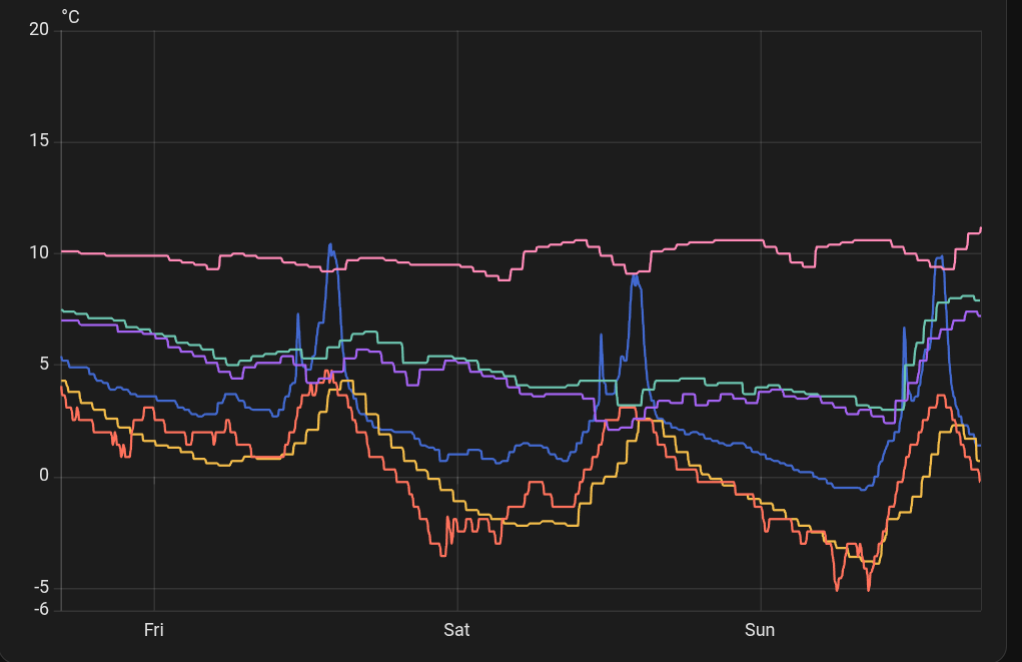Click the blue line's tall peak on Sunday
1022x662 pixels.
pyautogui.click(x=939, y=257)
